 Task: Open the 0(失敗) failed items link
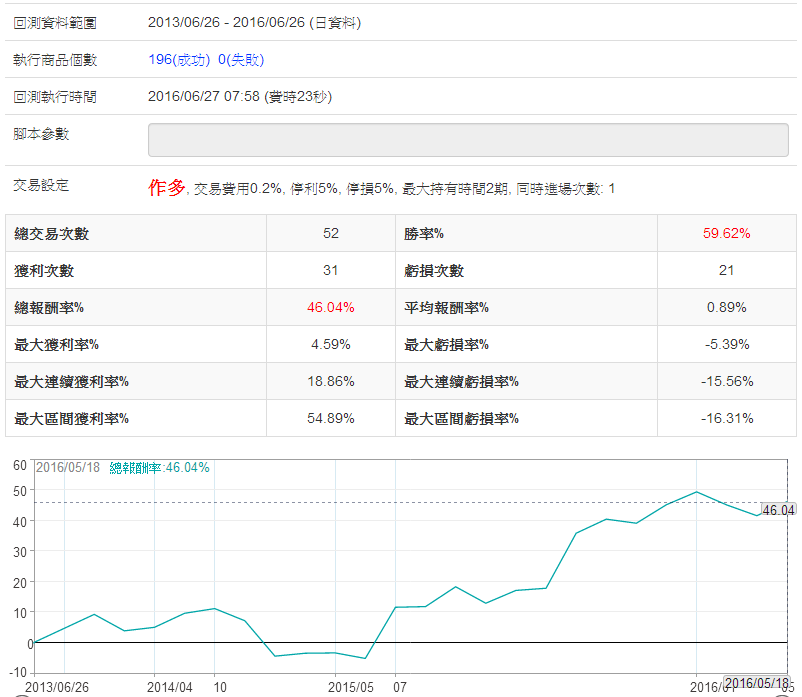click(x=241, y=60)
